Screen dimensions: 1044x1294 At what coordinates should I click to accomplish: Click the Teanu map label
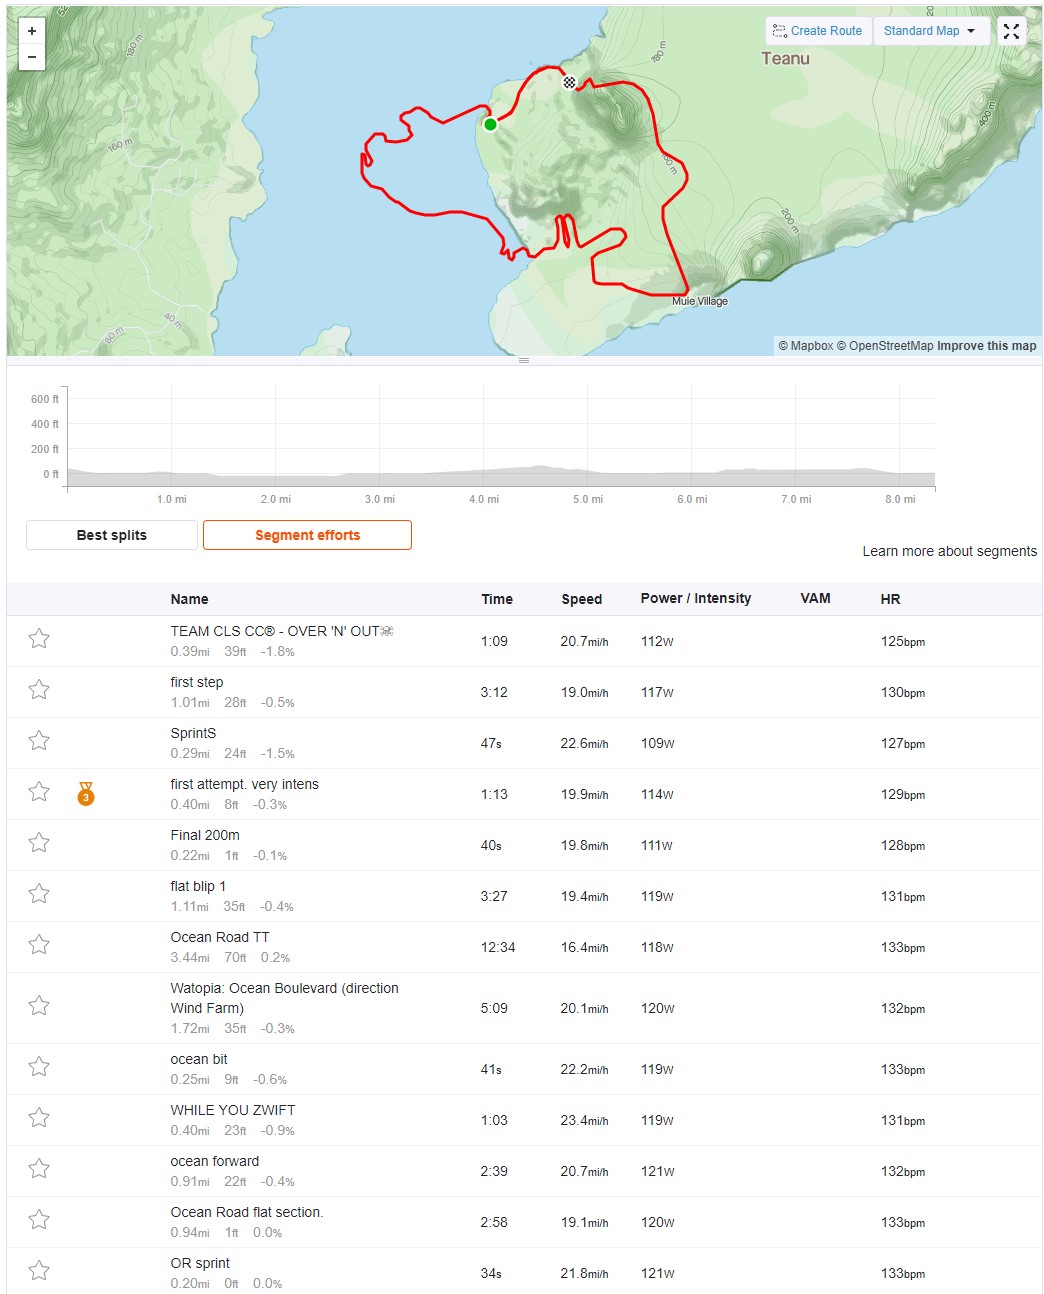786,59
